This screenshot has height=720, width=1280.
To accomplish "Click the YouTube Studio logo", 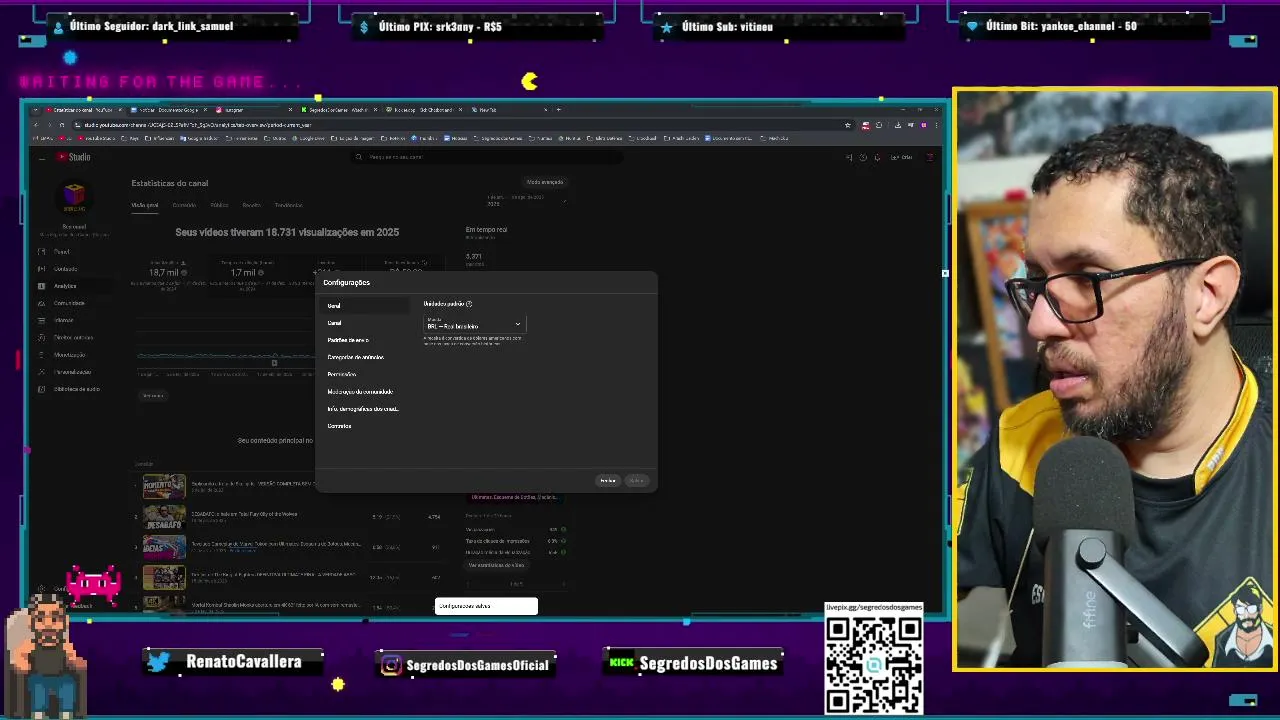I will tap(73, 157).
